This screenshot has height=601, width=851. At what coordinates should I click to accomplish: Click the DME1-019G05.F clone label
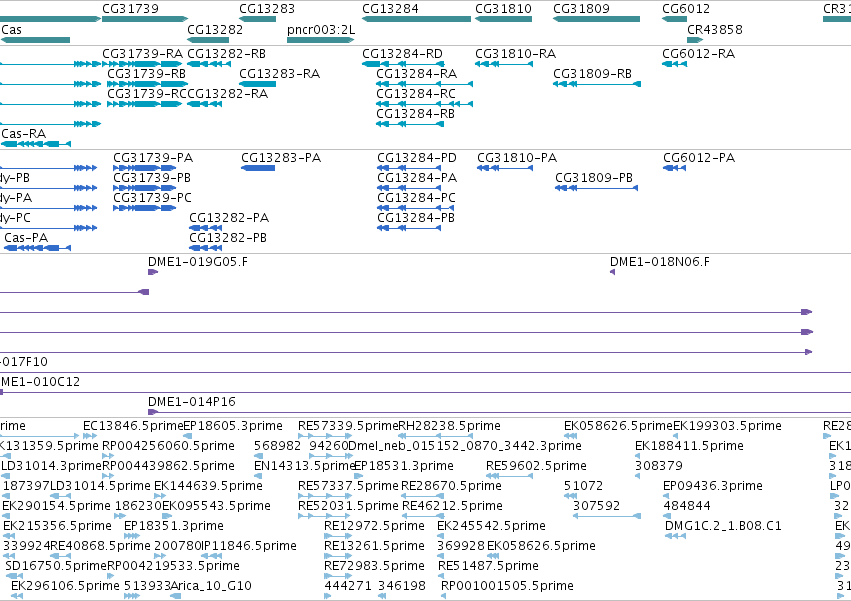pyautogui.click(x=198, y=262)
